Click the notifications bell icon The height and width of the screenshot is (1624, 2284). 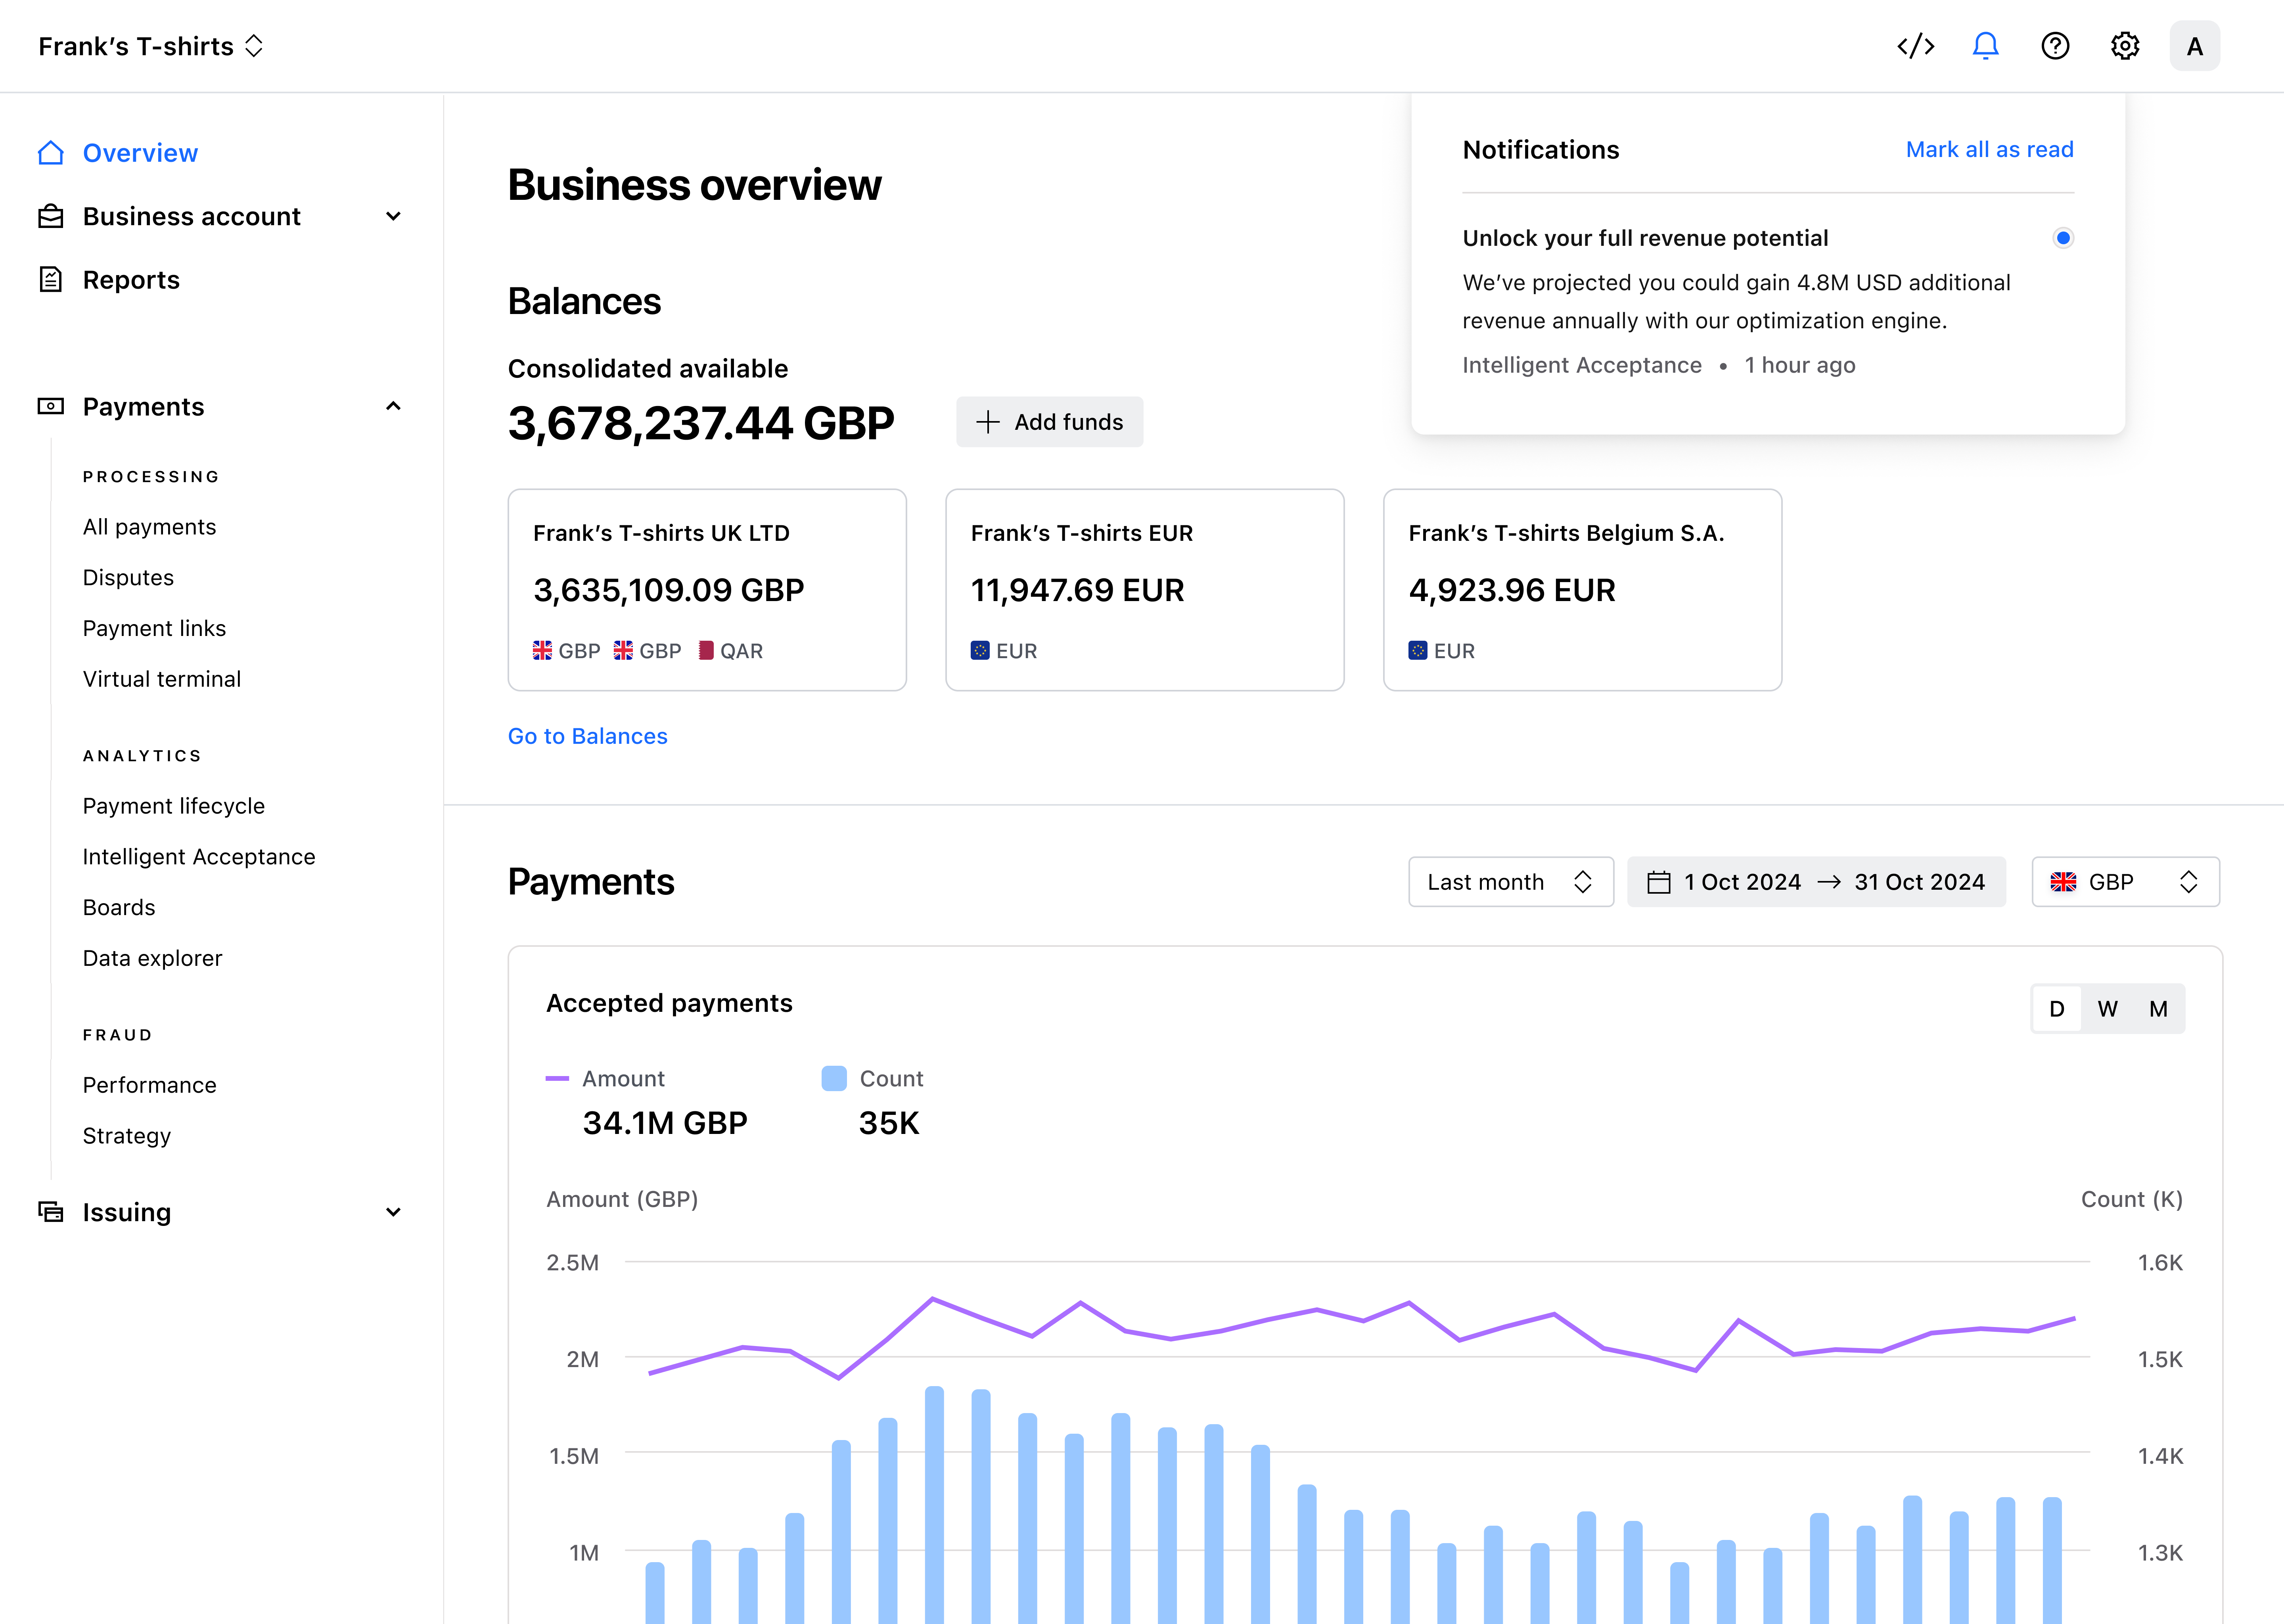pos(1985,46)
